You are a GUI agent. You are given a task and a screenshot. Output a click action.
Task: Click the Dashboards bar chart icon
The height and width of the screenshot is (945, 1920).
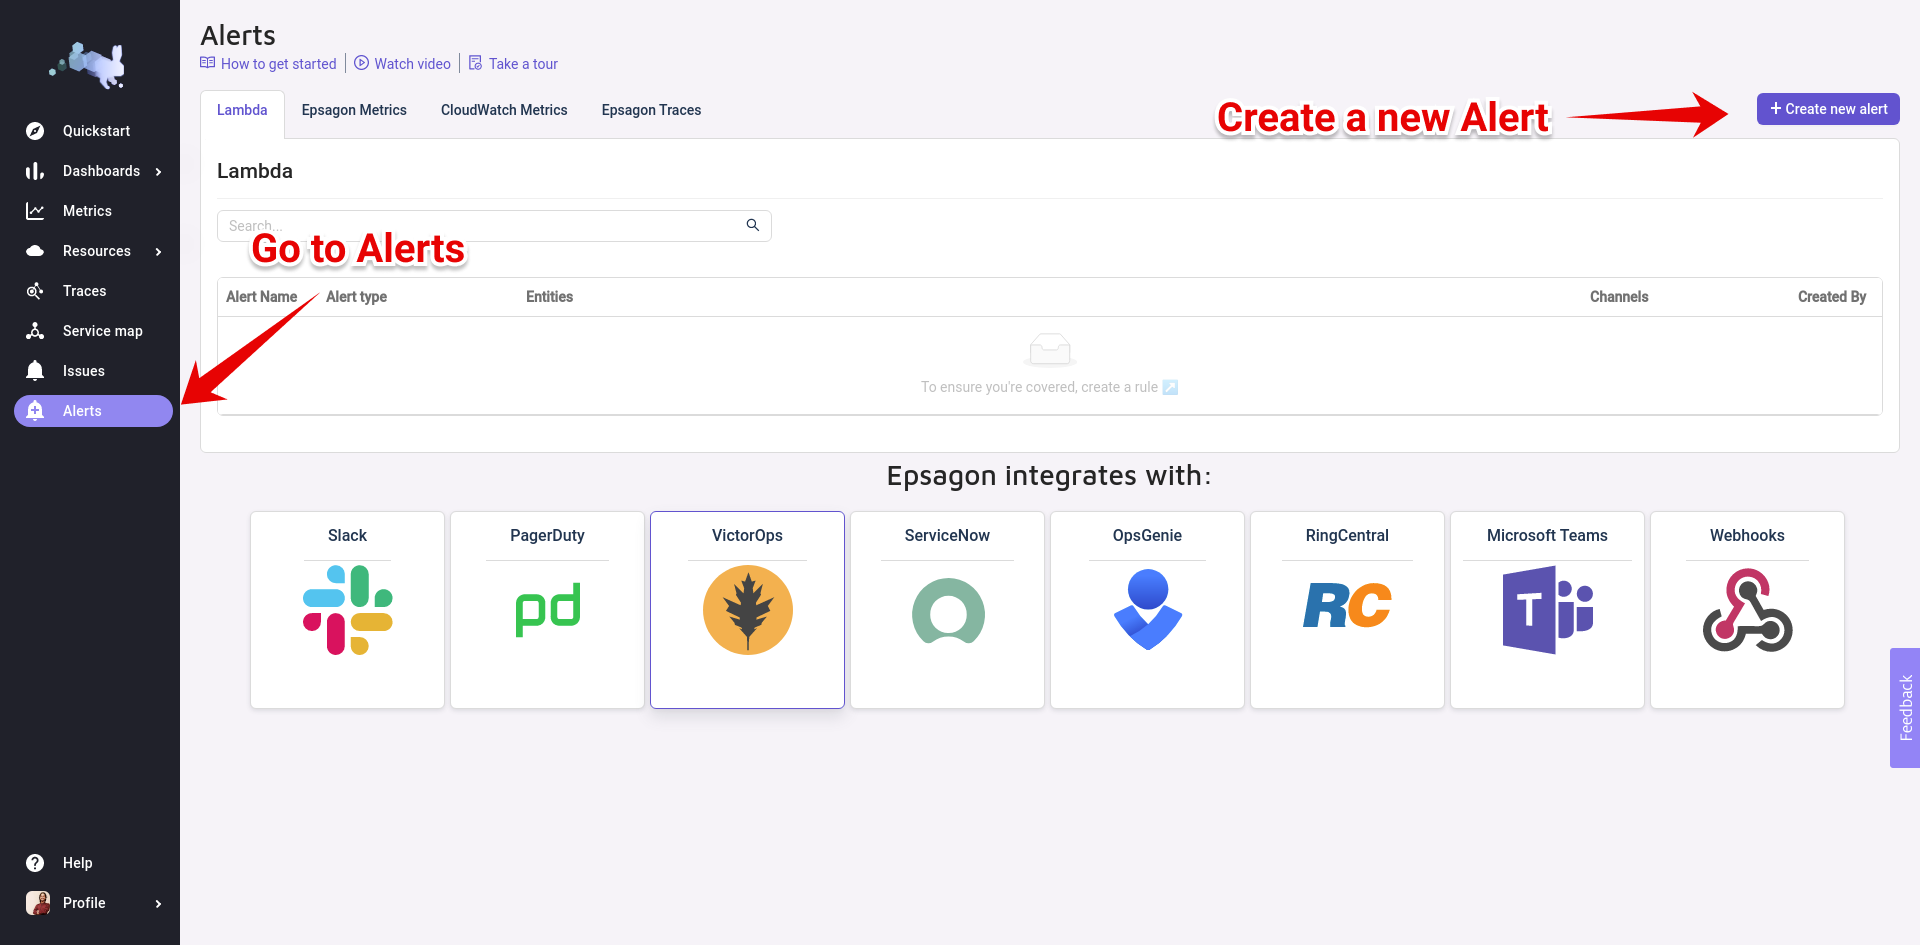35,171
